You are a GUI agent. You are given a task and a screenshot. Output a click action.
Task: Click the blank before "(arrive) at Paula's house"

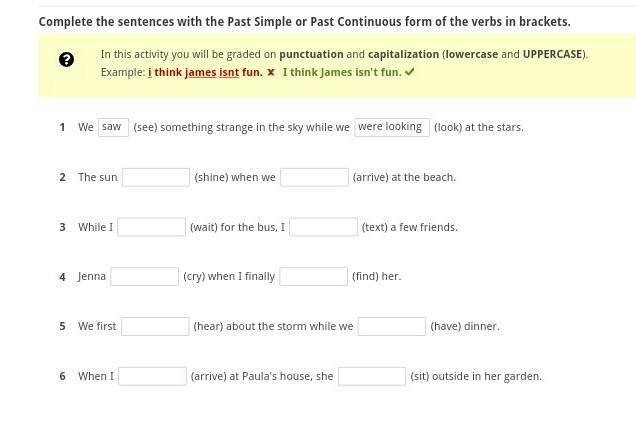[x=152, y=376]
